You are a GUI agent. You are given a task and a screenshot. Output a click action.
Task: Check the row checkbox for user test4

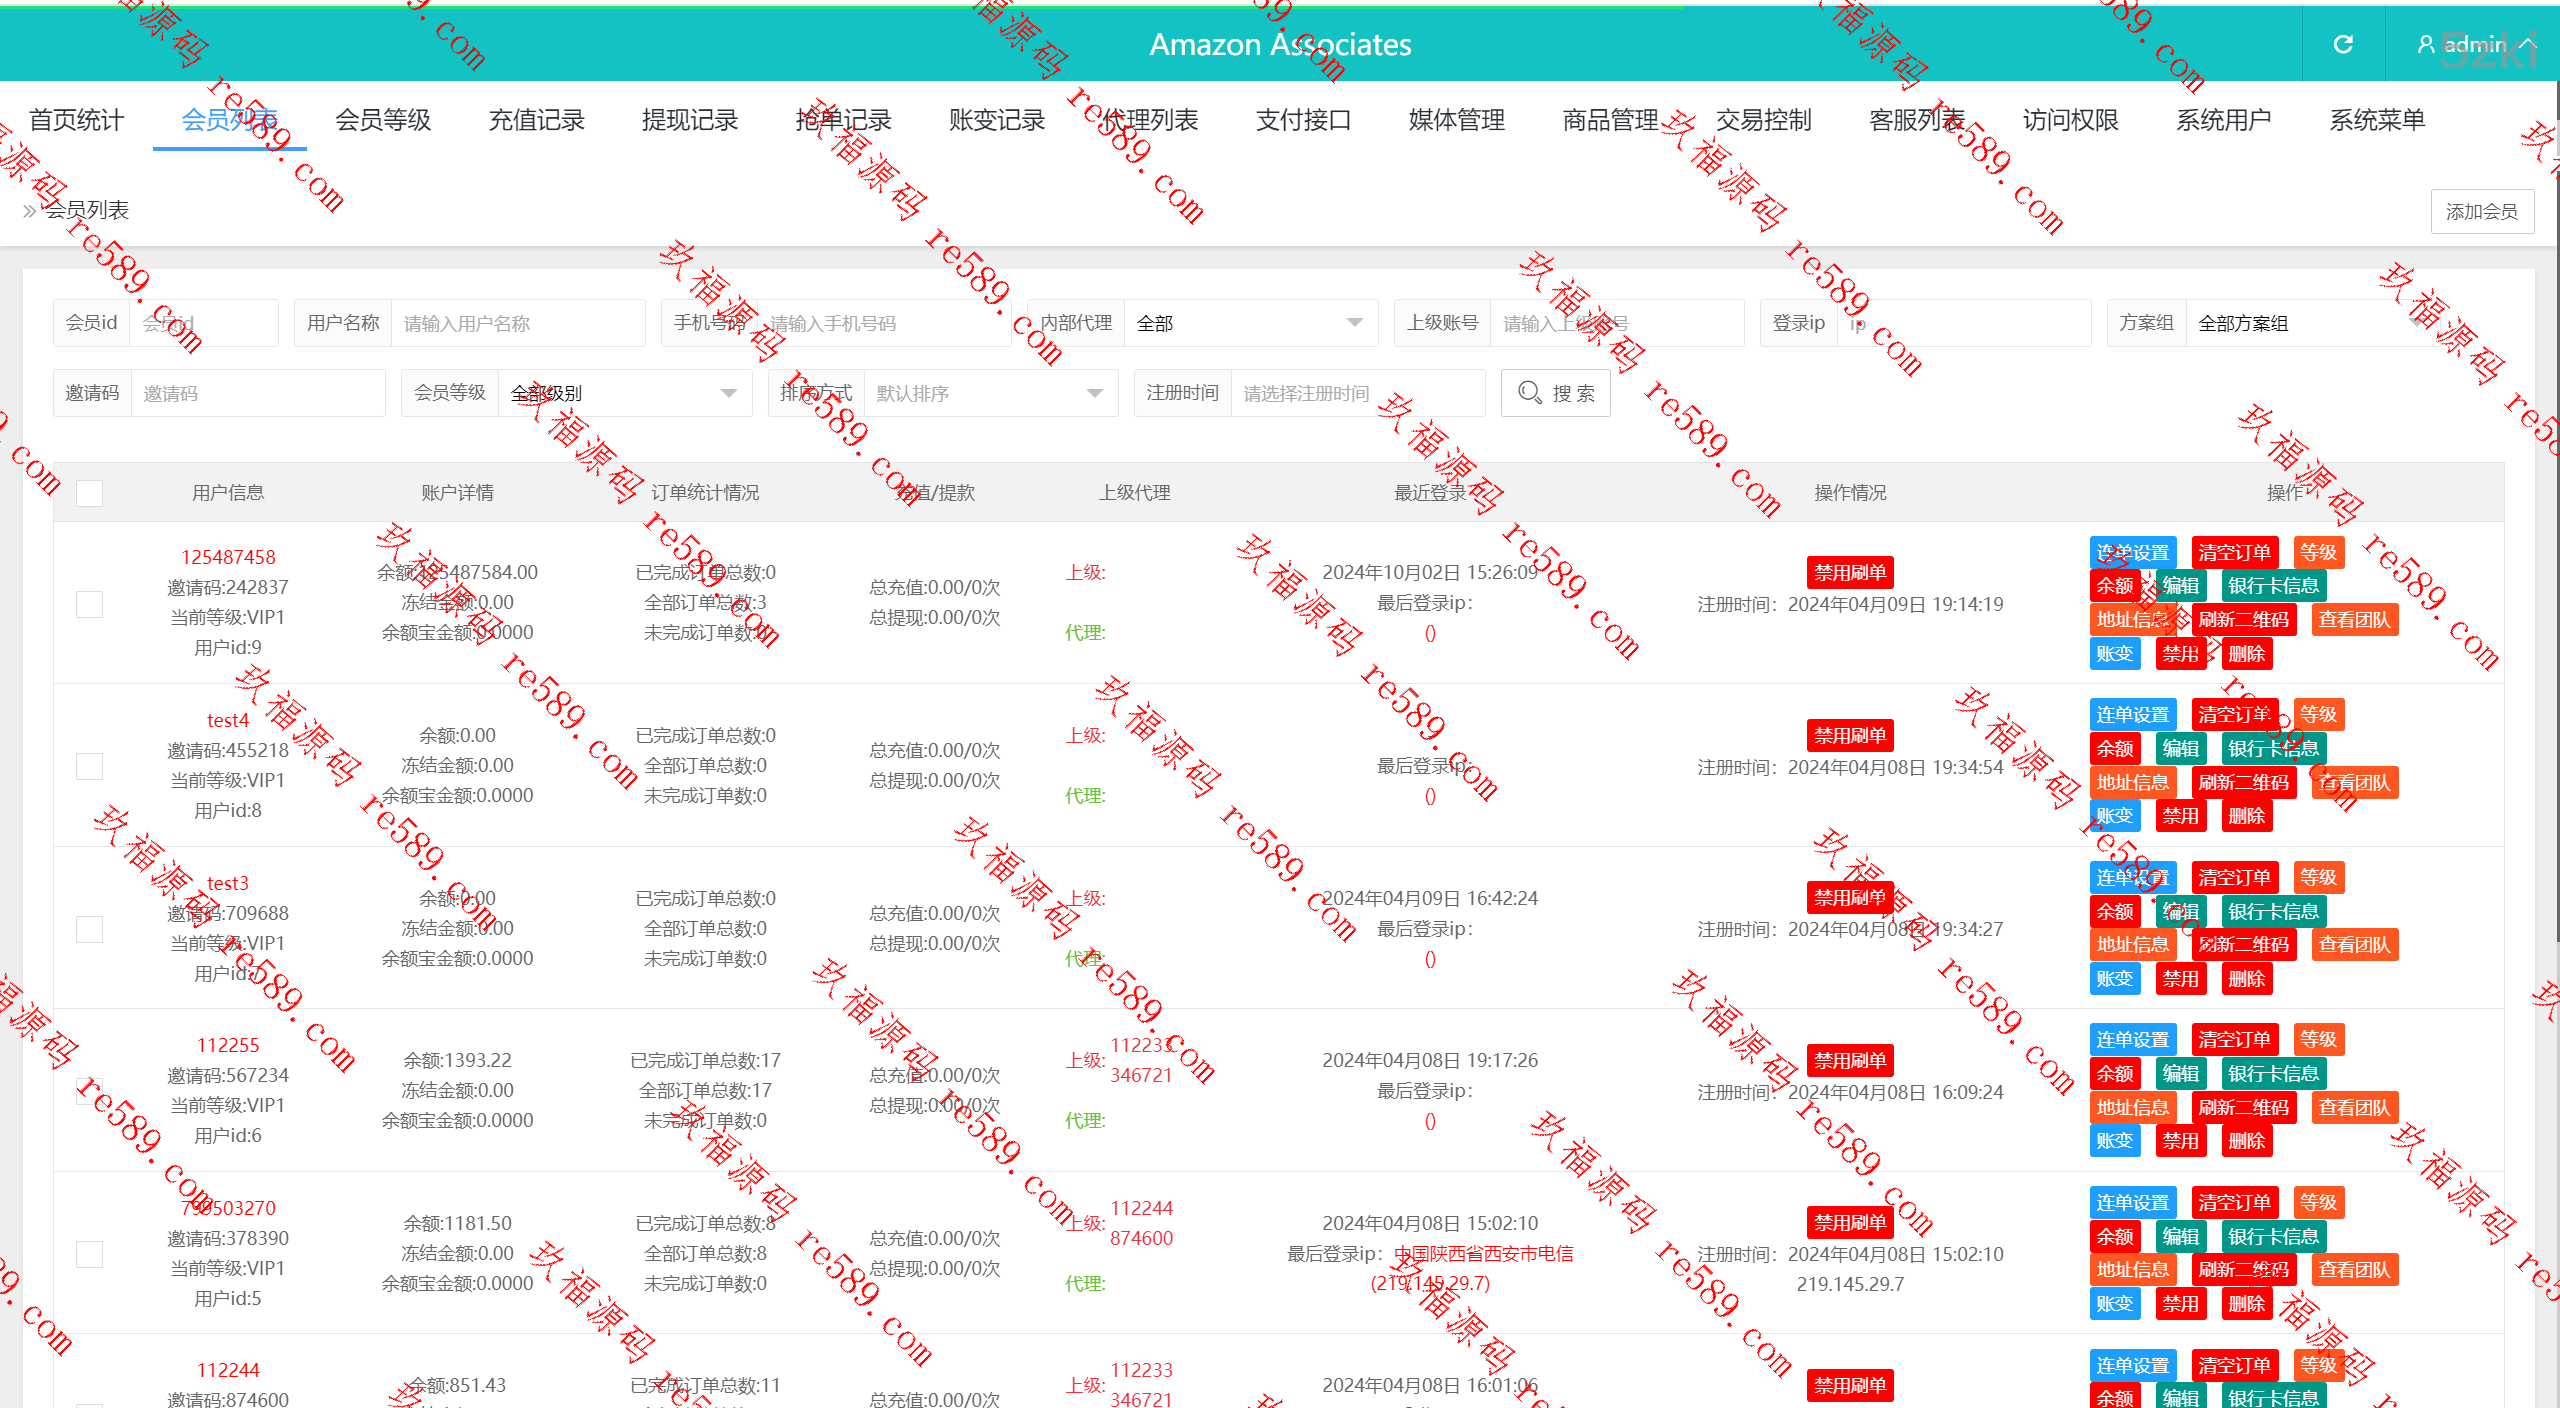click(89, 766)
